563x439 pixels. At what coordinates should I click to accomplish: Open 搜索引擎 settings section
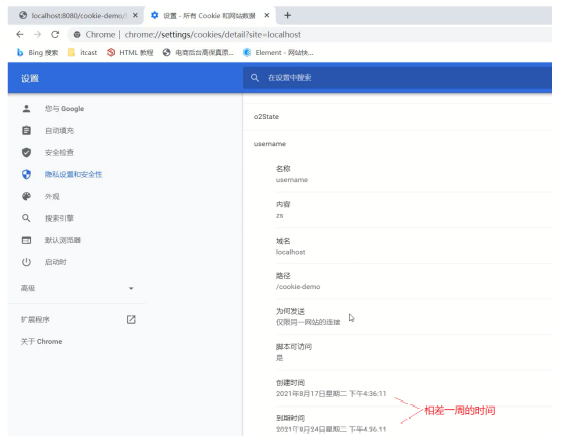[59, 218]
